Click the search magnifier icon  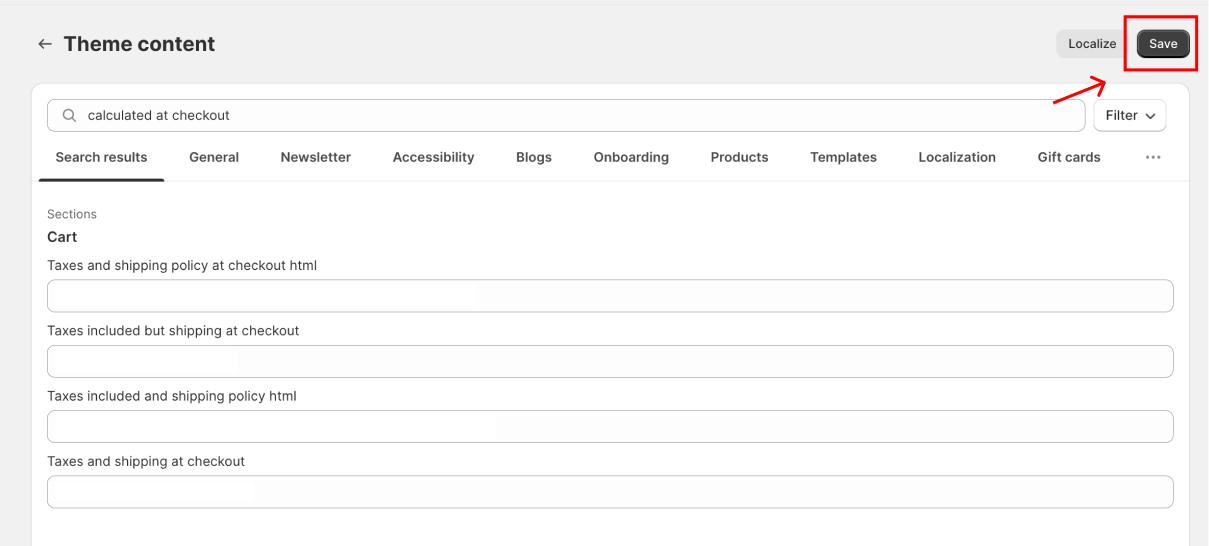click(70, 115)
